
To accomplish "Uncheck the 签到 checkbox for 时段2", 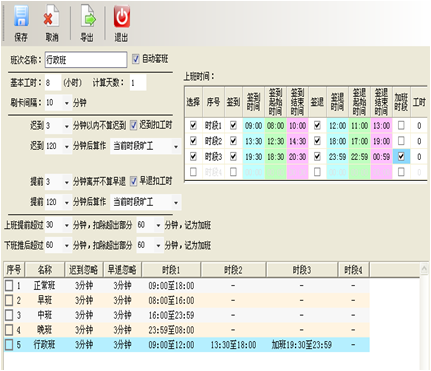I will [x=233, y=141].
